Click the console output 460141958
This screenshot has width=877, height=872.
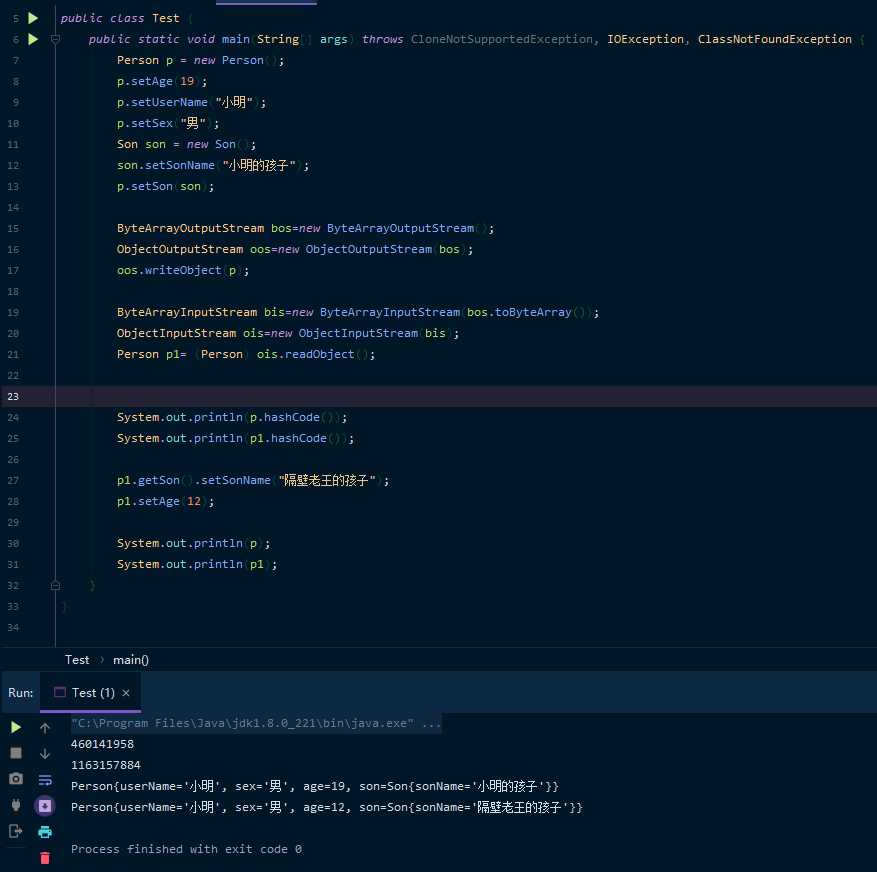[102, 744]
